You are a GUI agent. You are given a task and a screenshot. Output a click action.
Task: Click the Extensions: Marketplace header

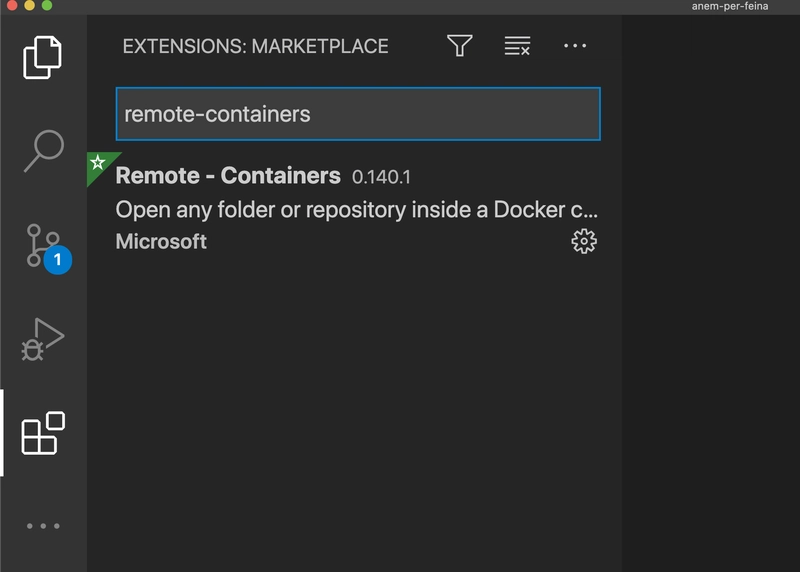coord(256,46)
